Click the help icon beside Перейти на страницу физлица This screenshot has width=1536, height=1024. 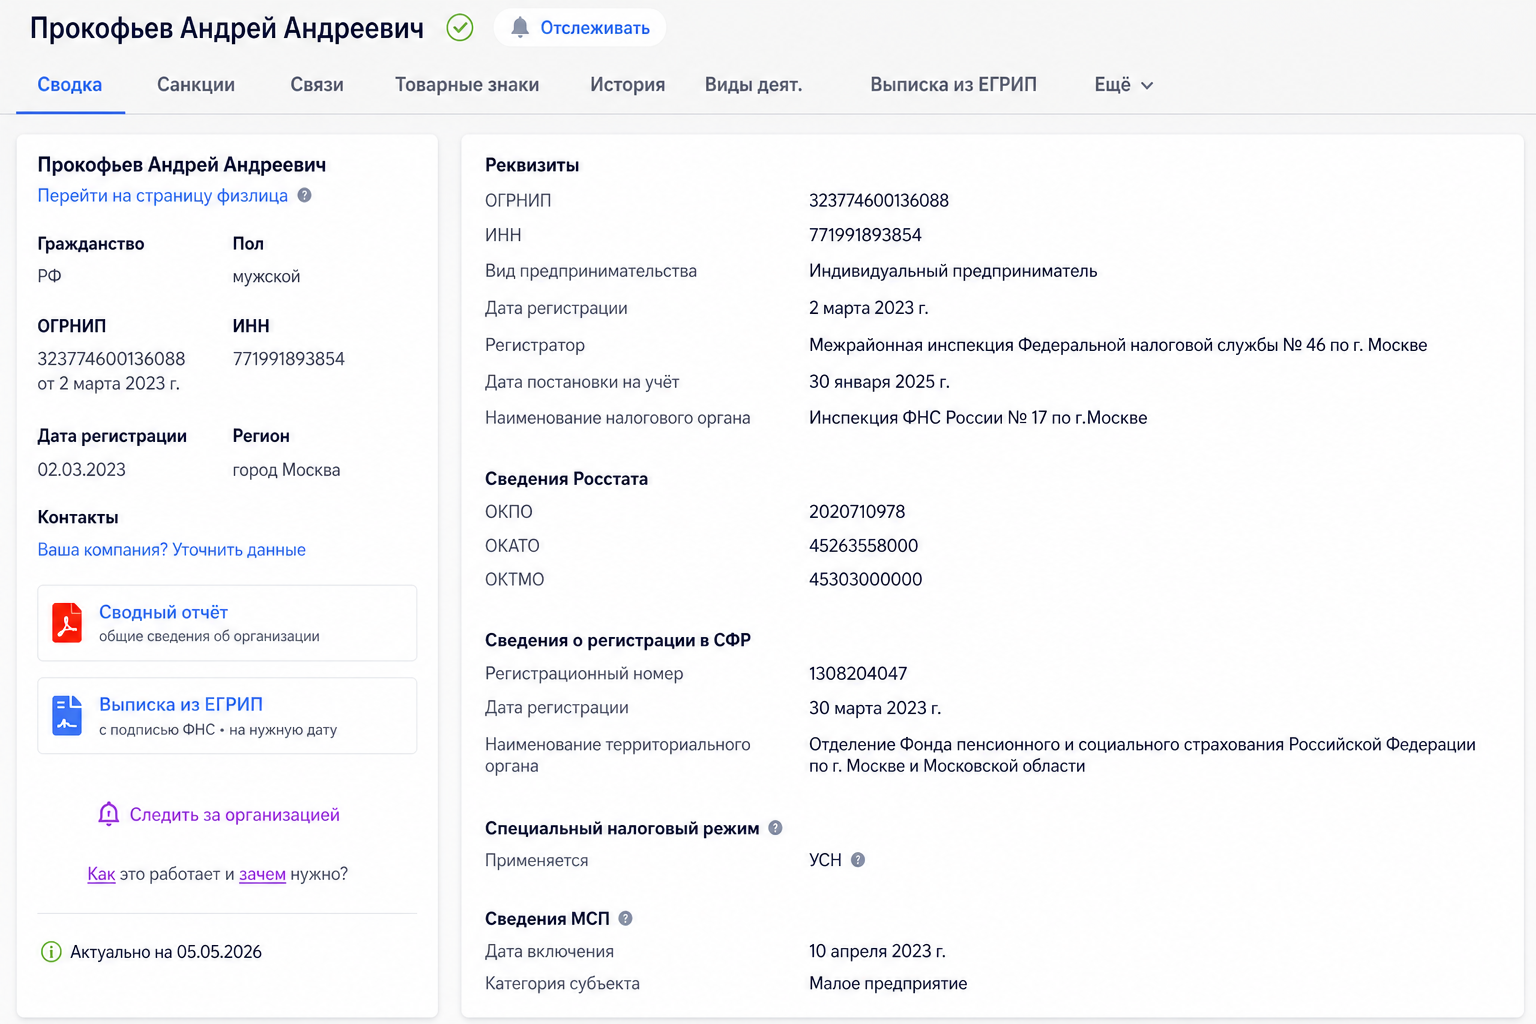click(305, 196)
